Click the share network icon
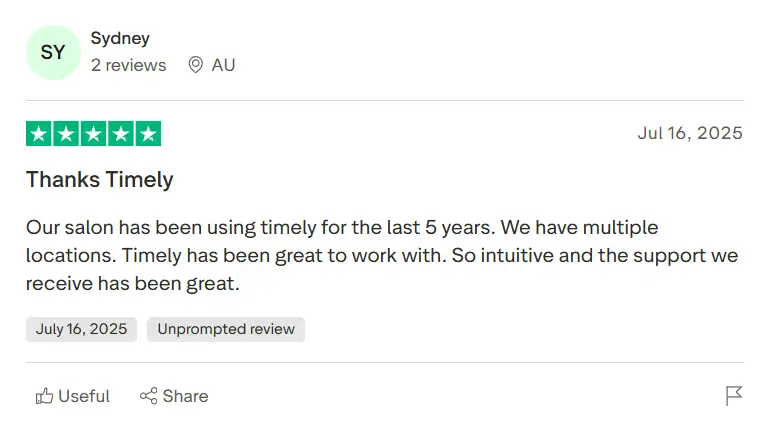Image resolution: width=769 pixels, height=424 pixels. click(x=148, y=396)
